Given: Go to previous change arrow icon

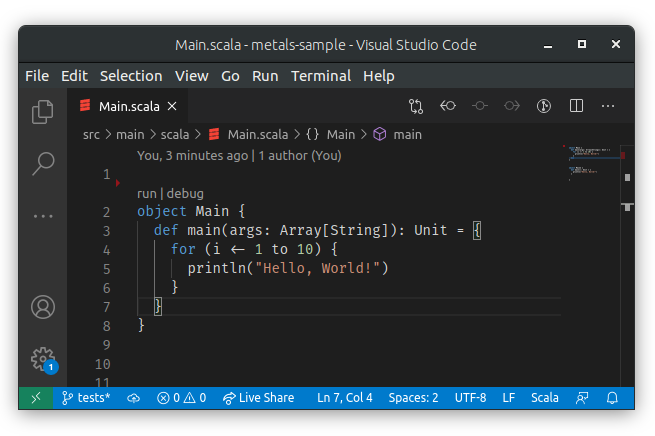Looking at the screenshot, I should (x=448, y=106).
